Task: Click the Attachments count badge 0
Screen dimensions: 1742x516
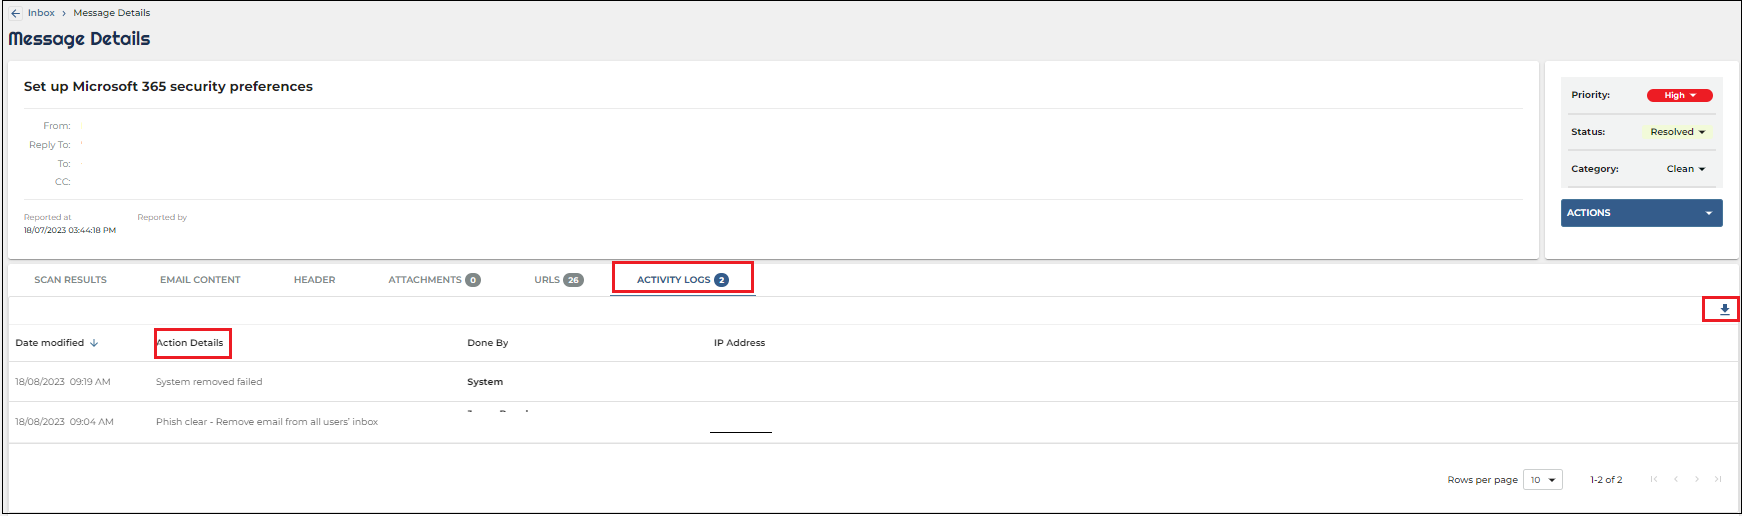Action: (473, 280)
